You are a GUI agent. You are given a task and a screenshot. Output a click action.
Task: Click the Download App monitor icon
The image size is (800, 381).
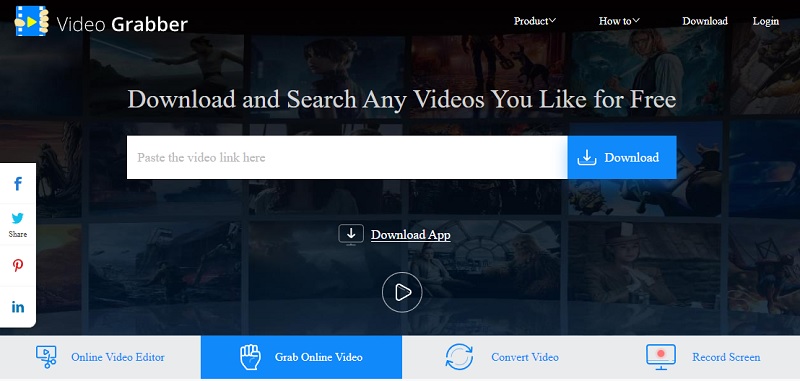351,235
